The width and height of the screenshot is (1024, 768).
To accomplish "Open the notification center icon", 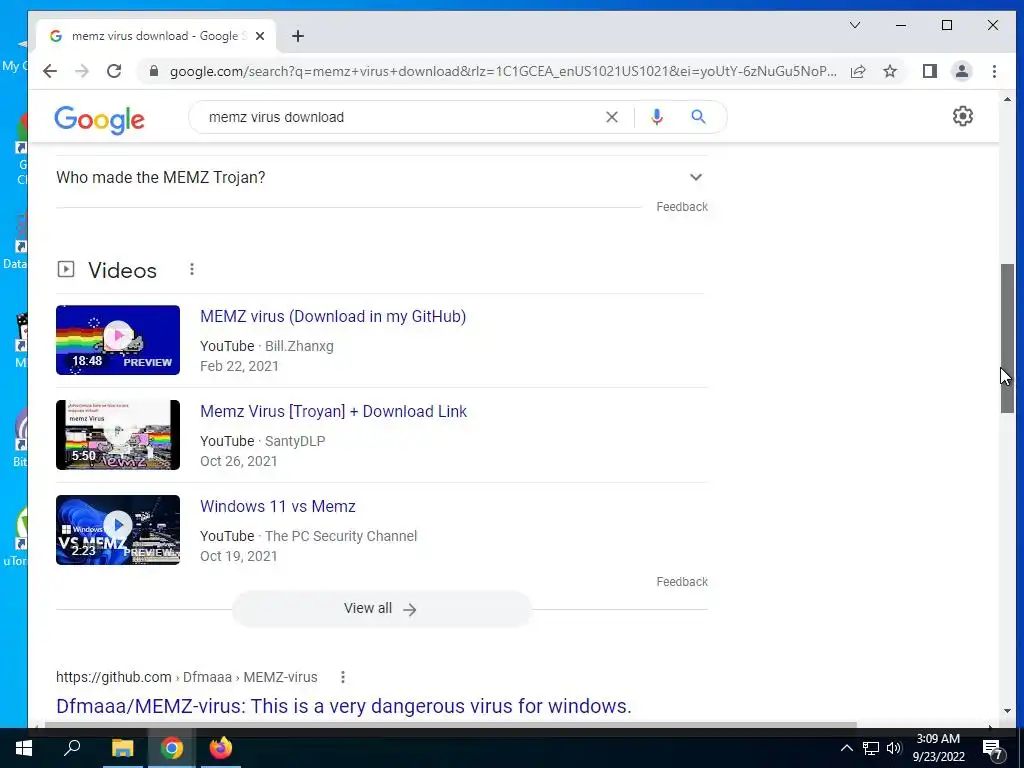I will (x=993, y=749).
